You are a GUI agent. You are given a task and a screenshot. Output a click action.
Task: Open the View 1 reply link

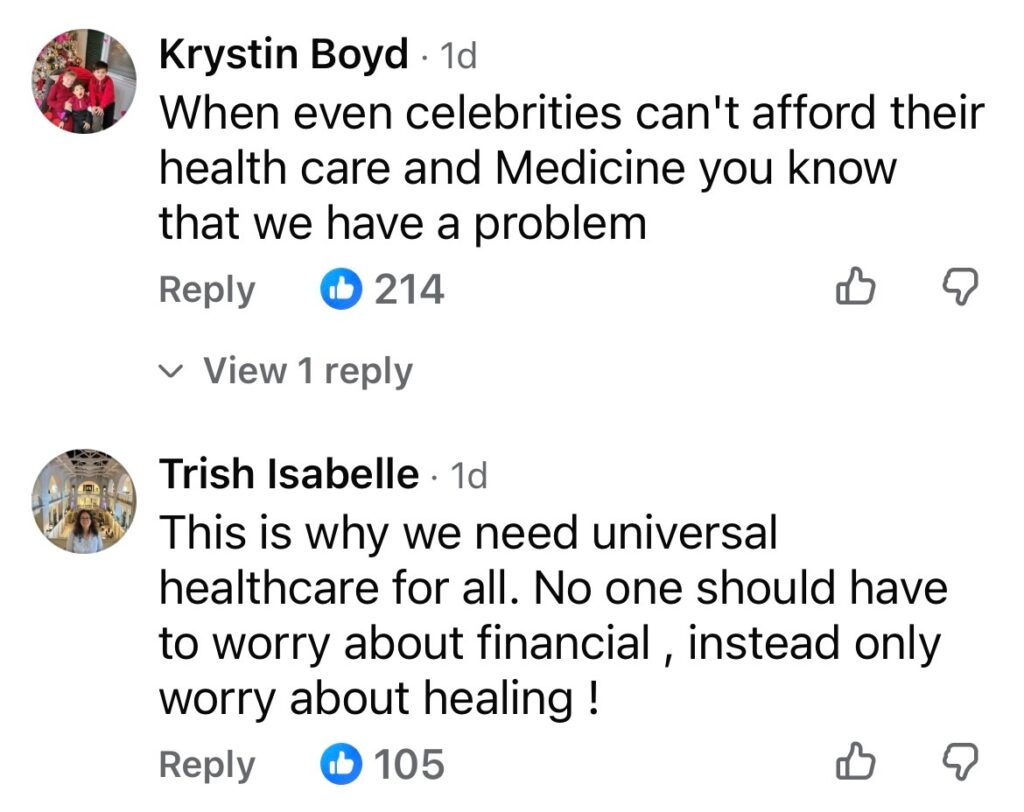307,371
